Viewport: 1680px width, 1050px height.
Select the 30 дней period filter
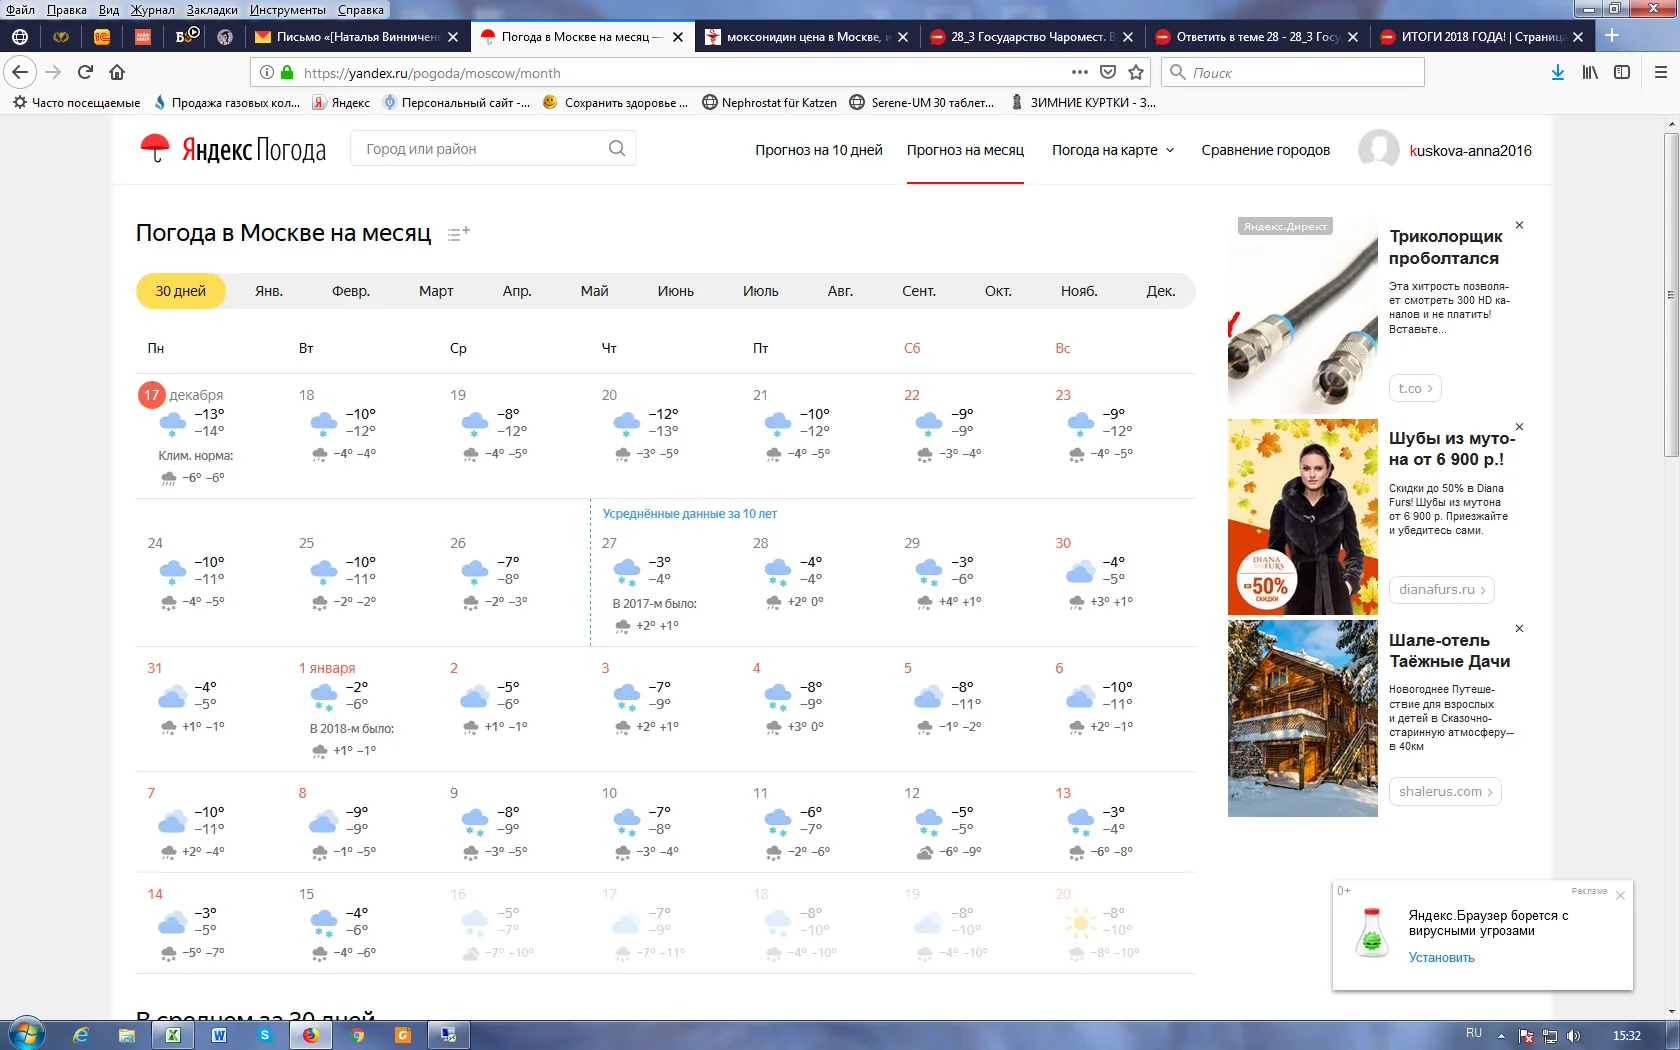click(180, 291)
